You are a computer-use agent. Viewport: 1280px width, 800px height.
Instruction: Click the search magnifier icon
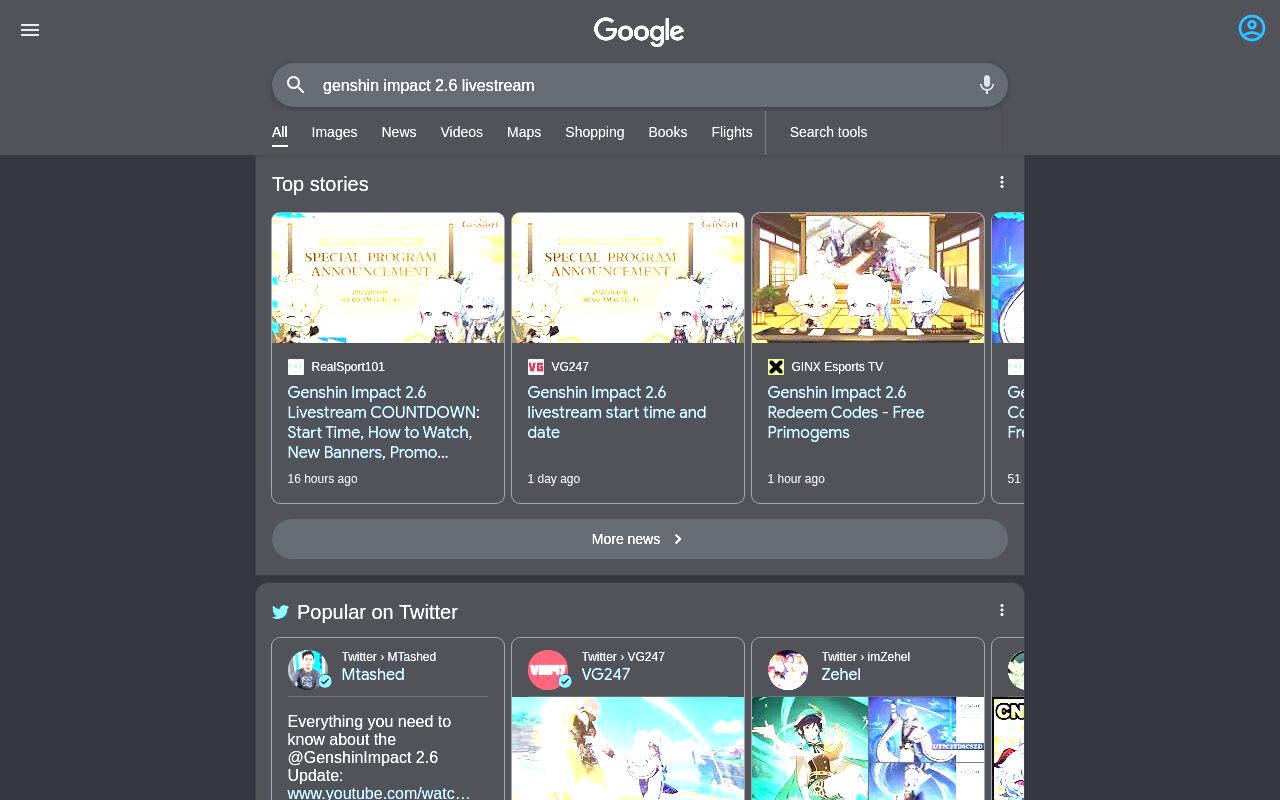point(295,85)
